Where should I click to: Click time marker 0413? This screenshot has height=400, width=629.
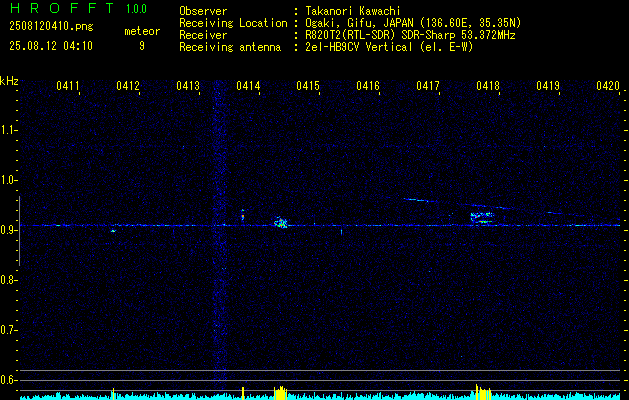(x=188, y=86)
